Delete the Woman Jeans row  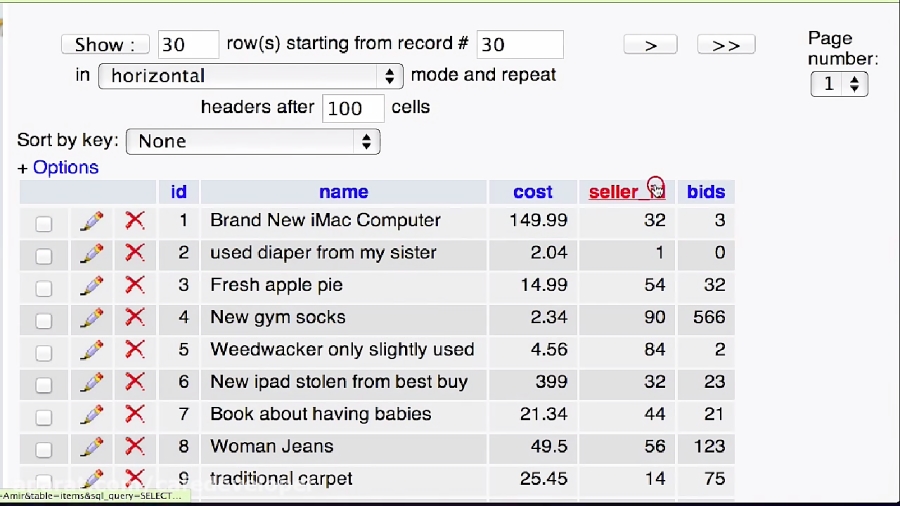click(135, 446)
